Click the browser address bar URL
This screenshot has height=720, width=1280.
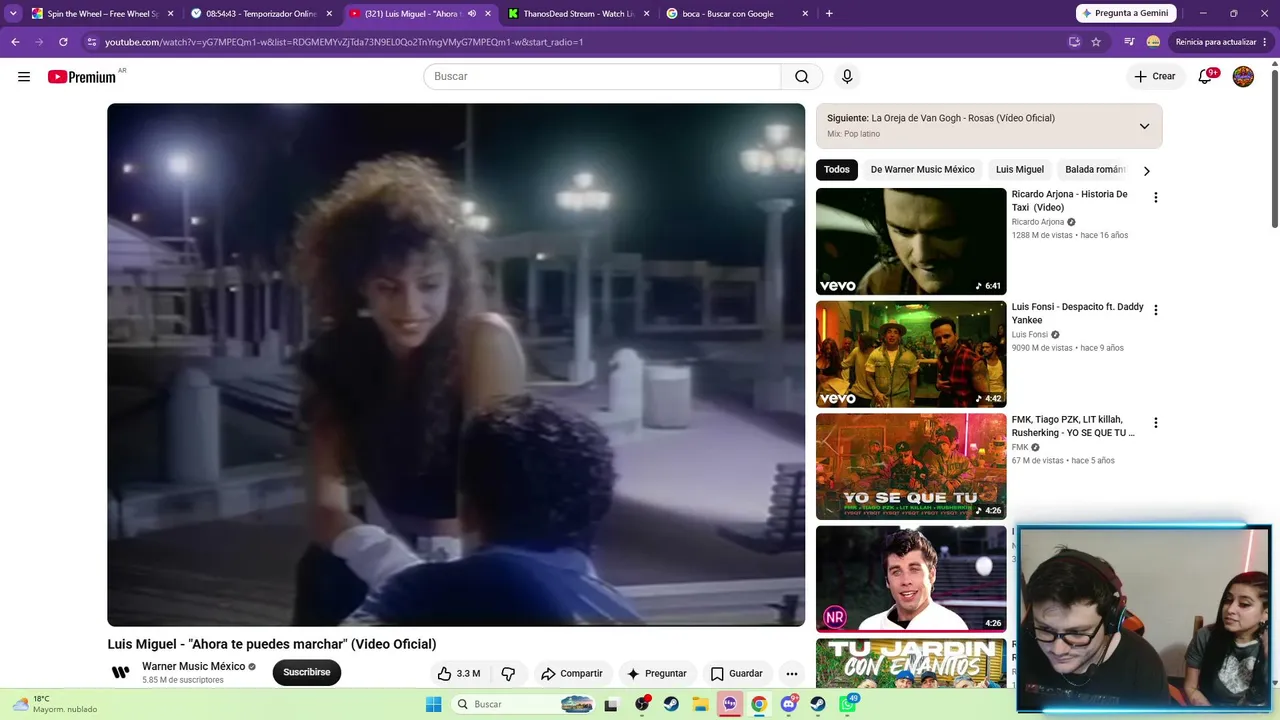[344, 42]
